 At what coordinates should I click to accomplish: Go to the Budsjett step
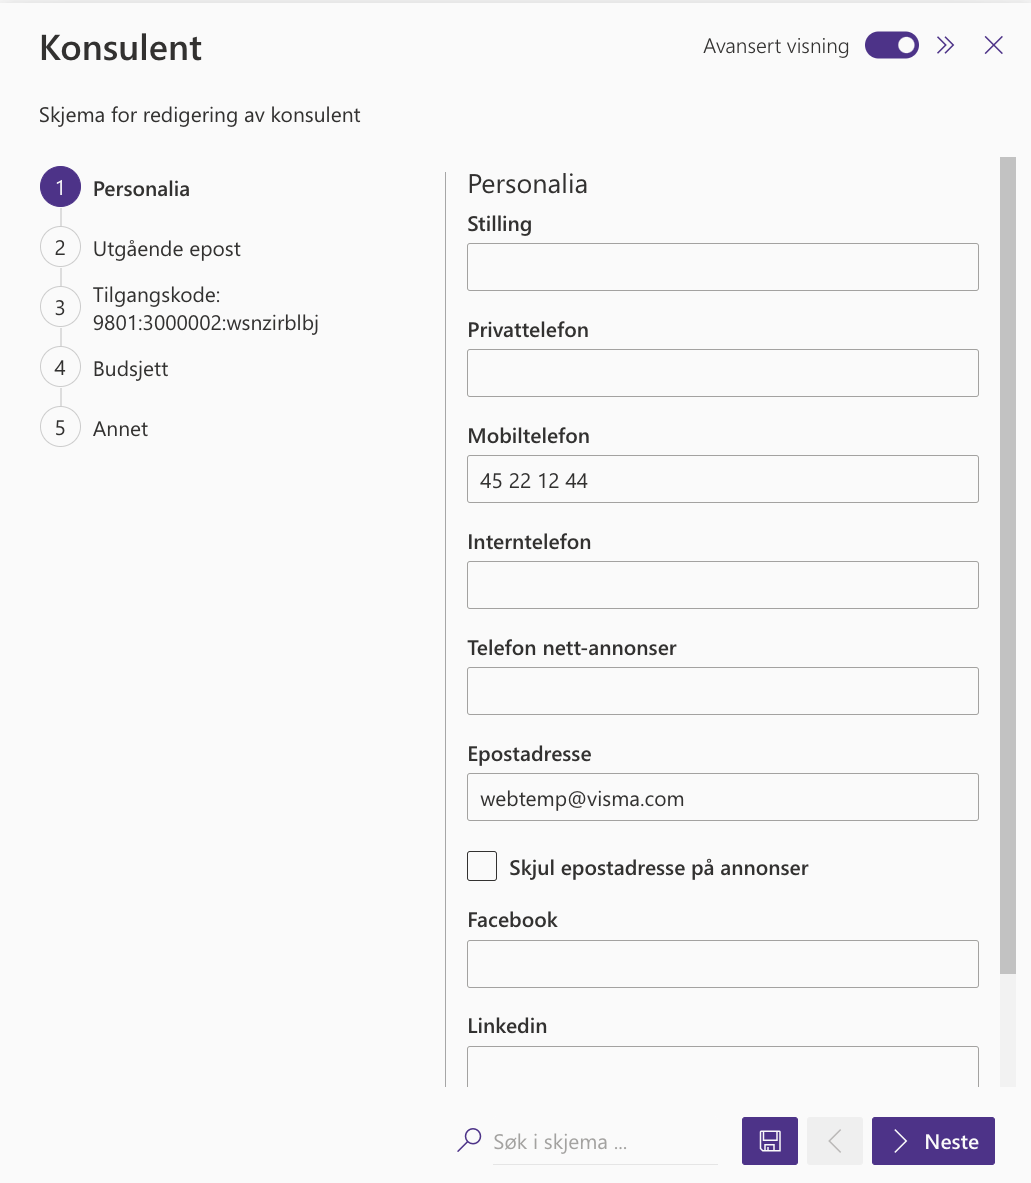click(x=130, y=369)
